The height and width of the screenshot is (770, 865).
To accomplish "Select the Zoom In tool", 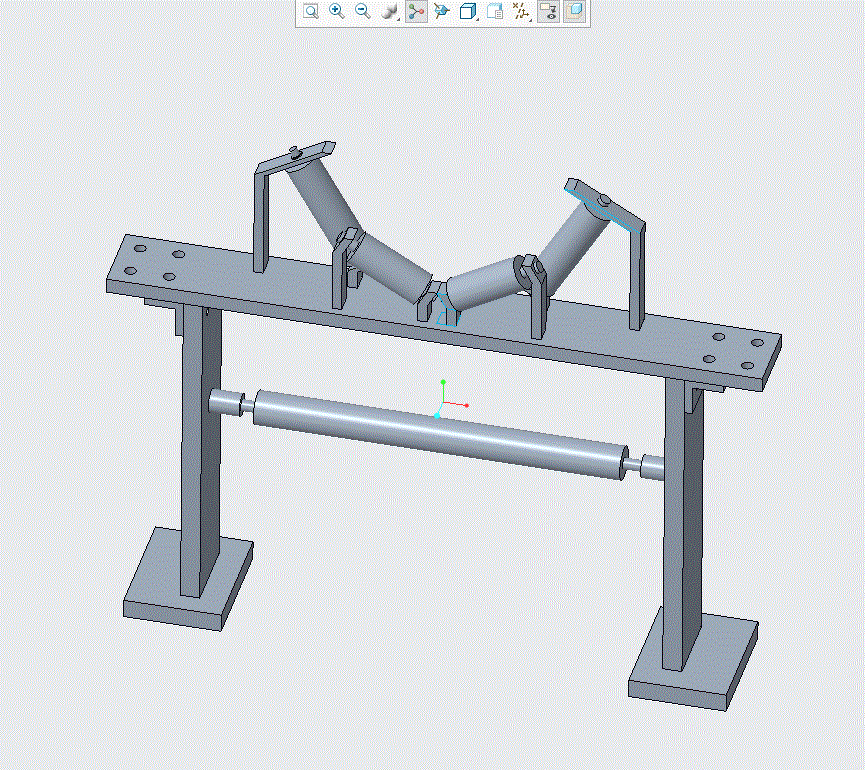I will pyautogui.click(x=337, y=11).
